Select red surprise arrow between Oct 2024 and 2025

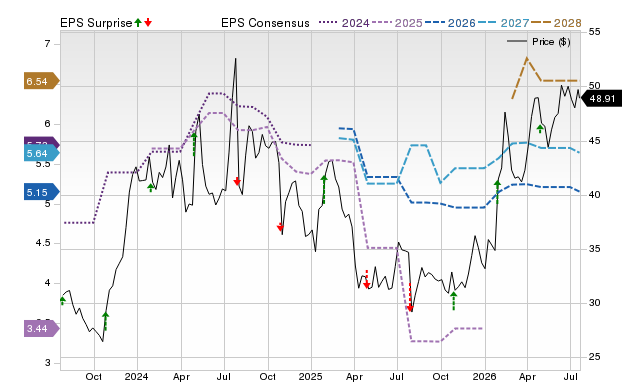point(280,227)
